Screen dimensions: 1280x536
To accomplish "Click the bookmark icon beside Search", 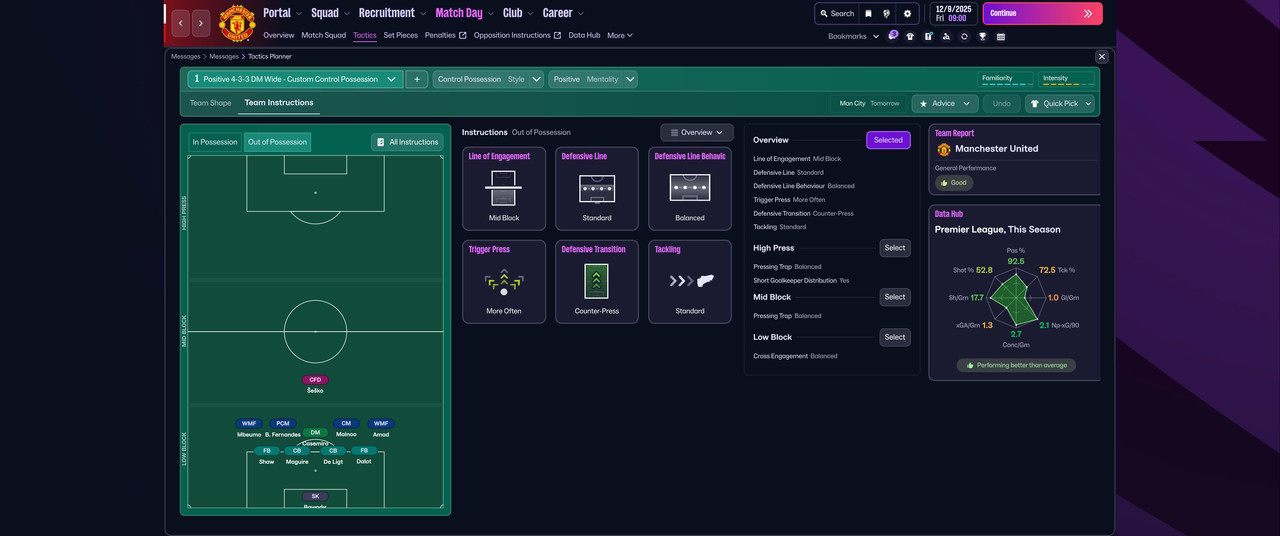I will (x=868, y=14).
